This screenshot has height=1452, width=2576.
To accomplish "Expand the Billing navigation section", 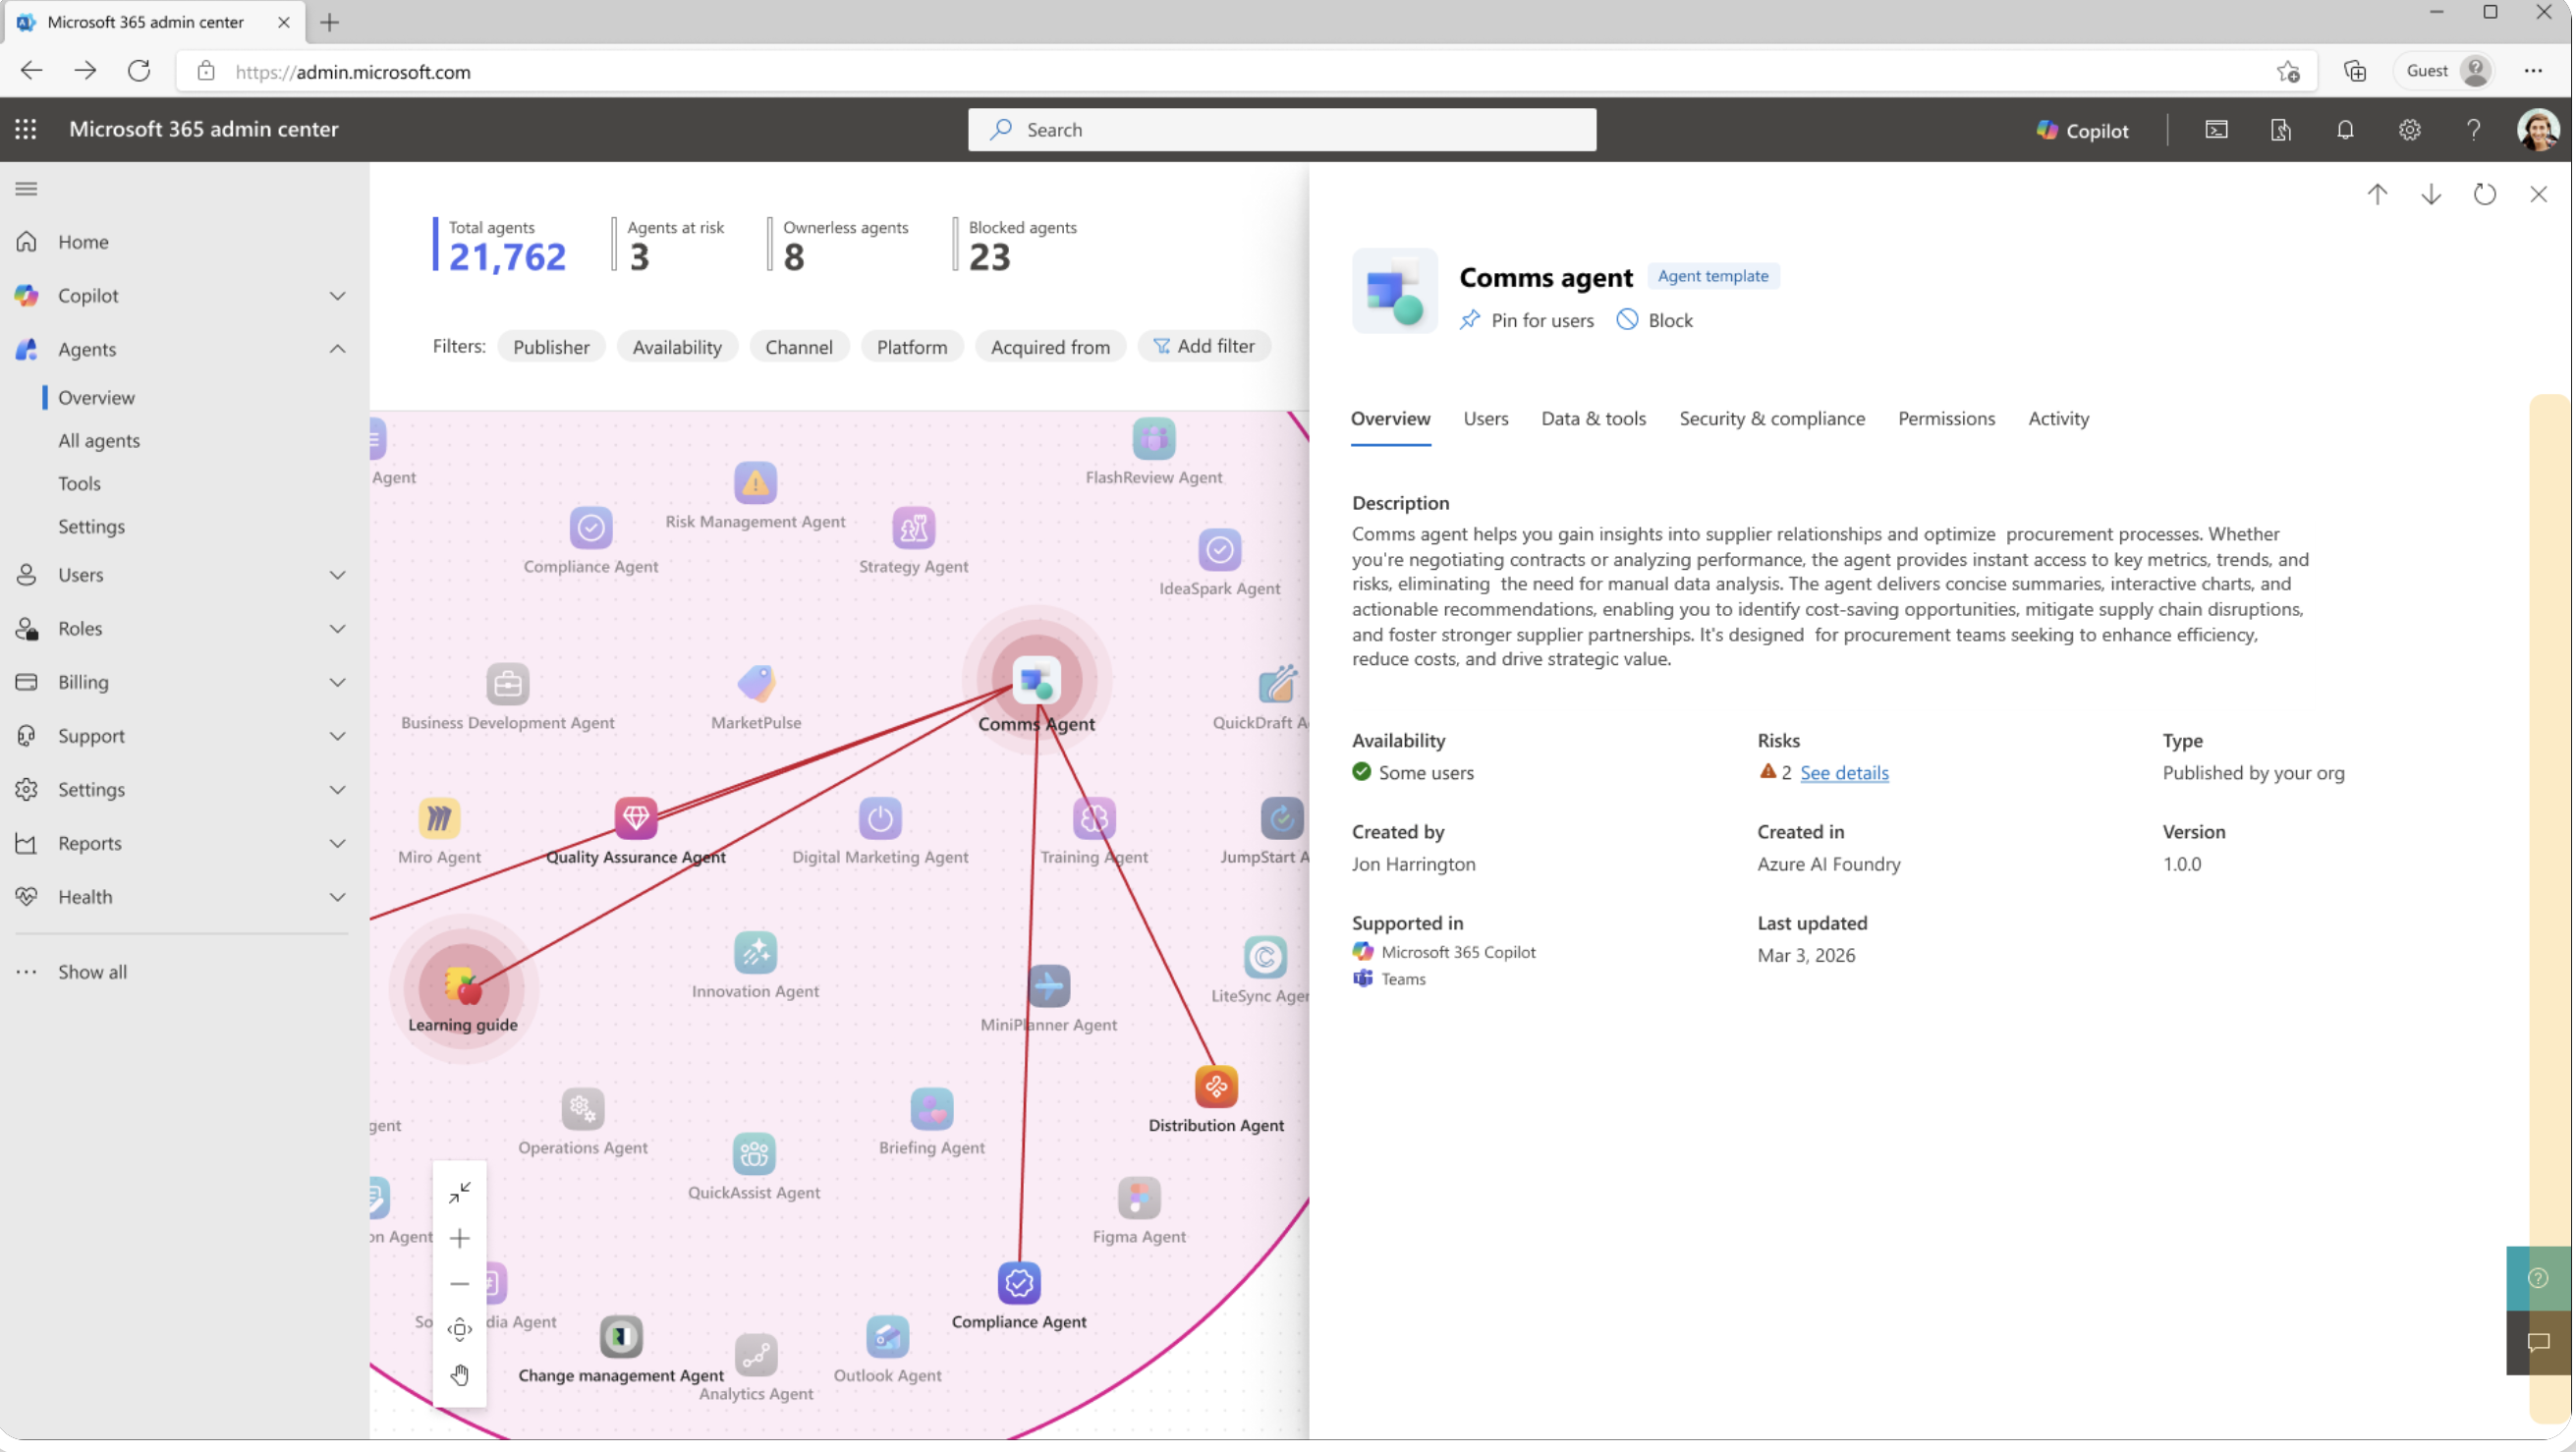I will point(338,683).
